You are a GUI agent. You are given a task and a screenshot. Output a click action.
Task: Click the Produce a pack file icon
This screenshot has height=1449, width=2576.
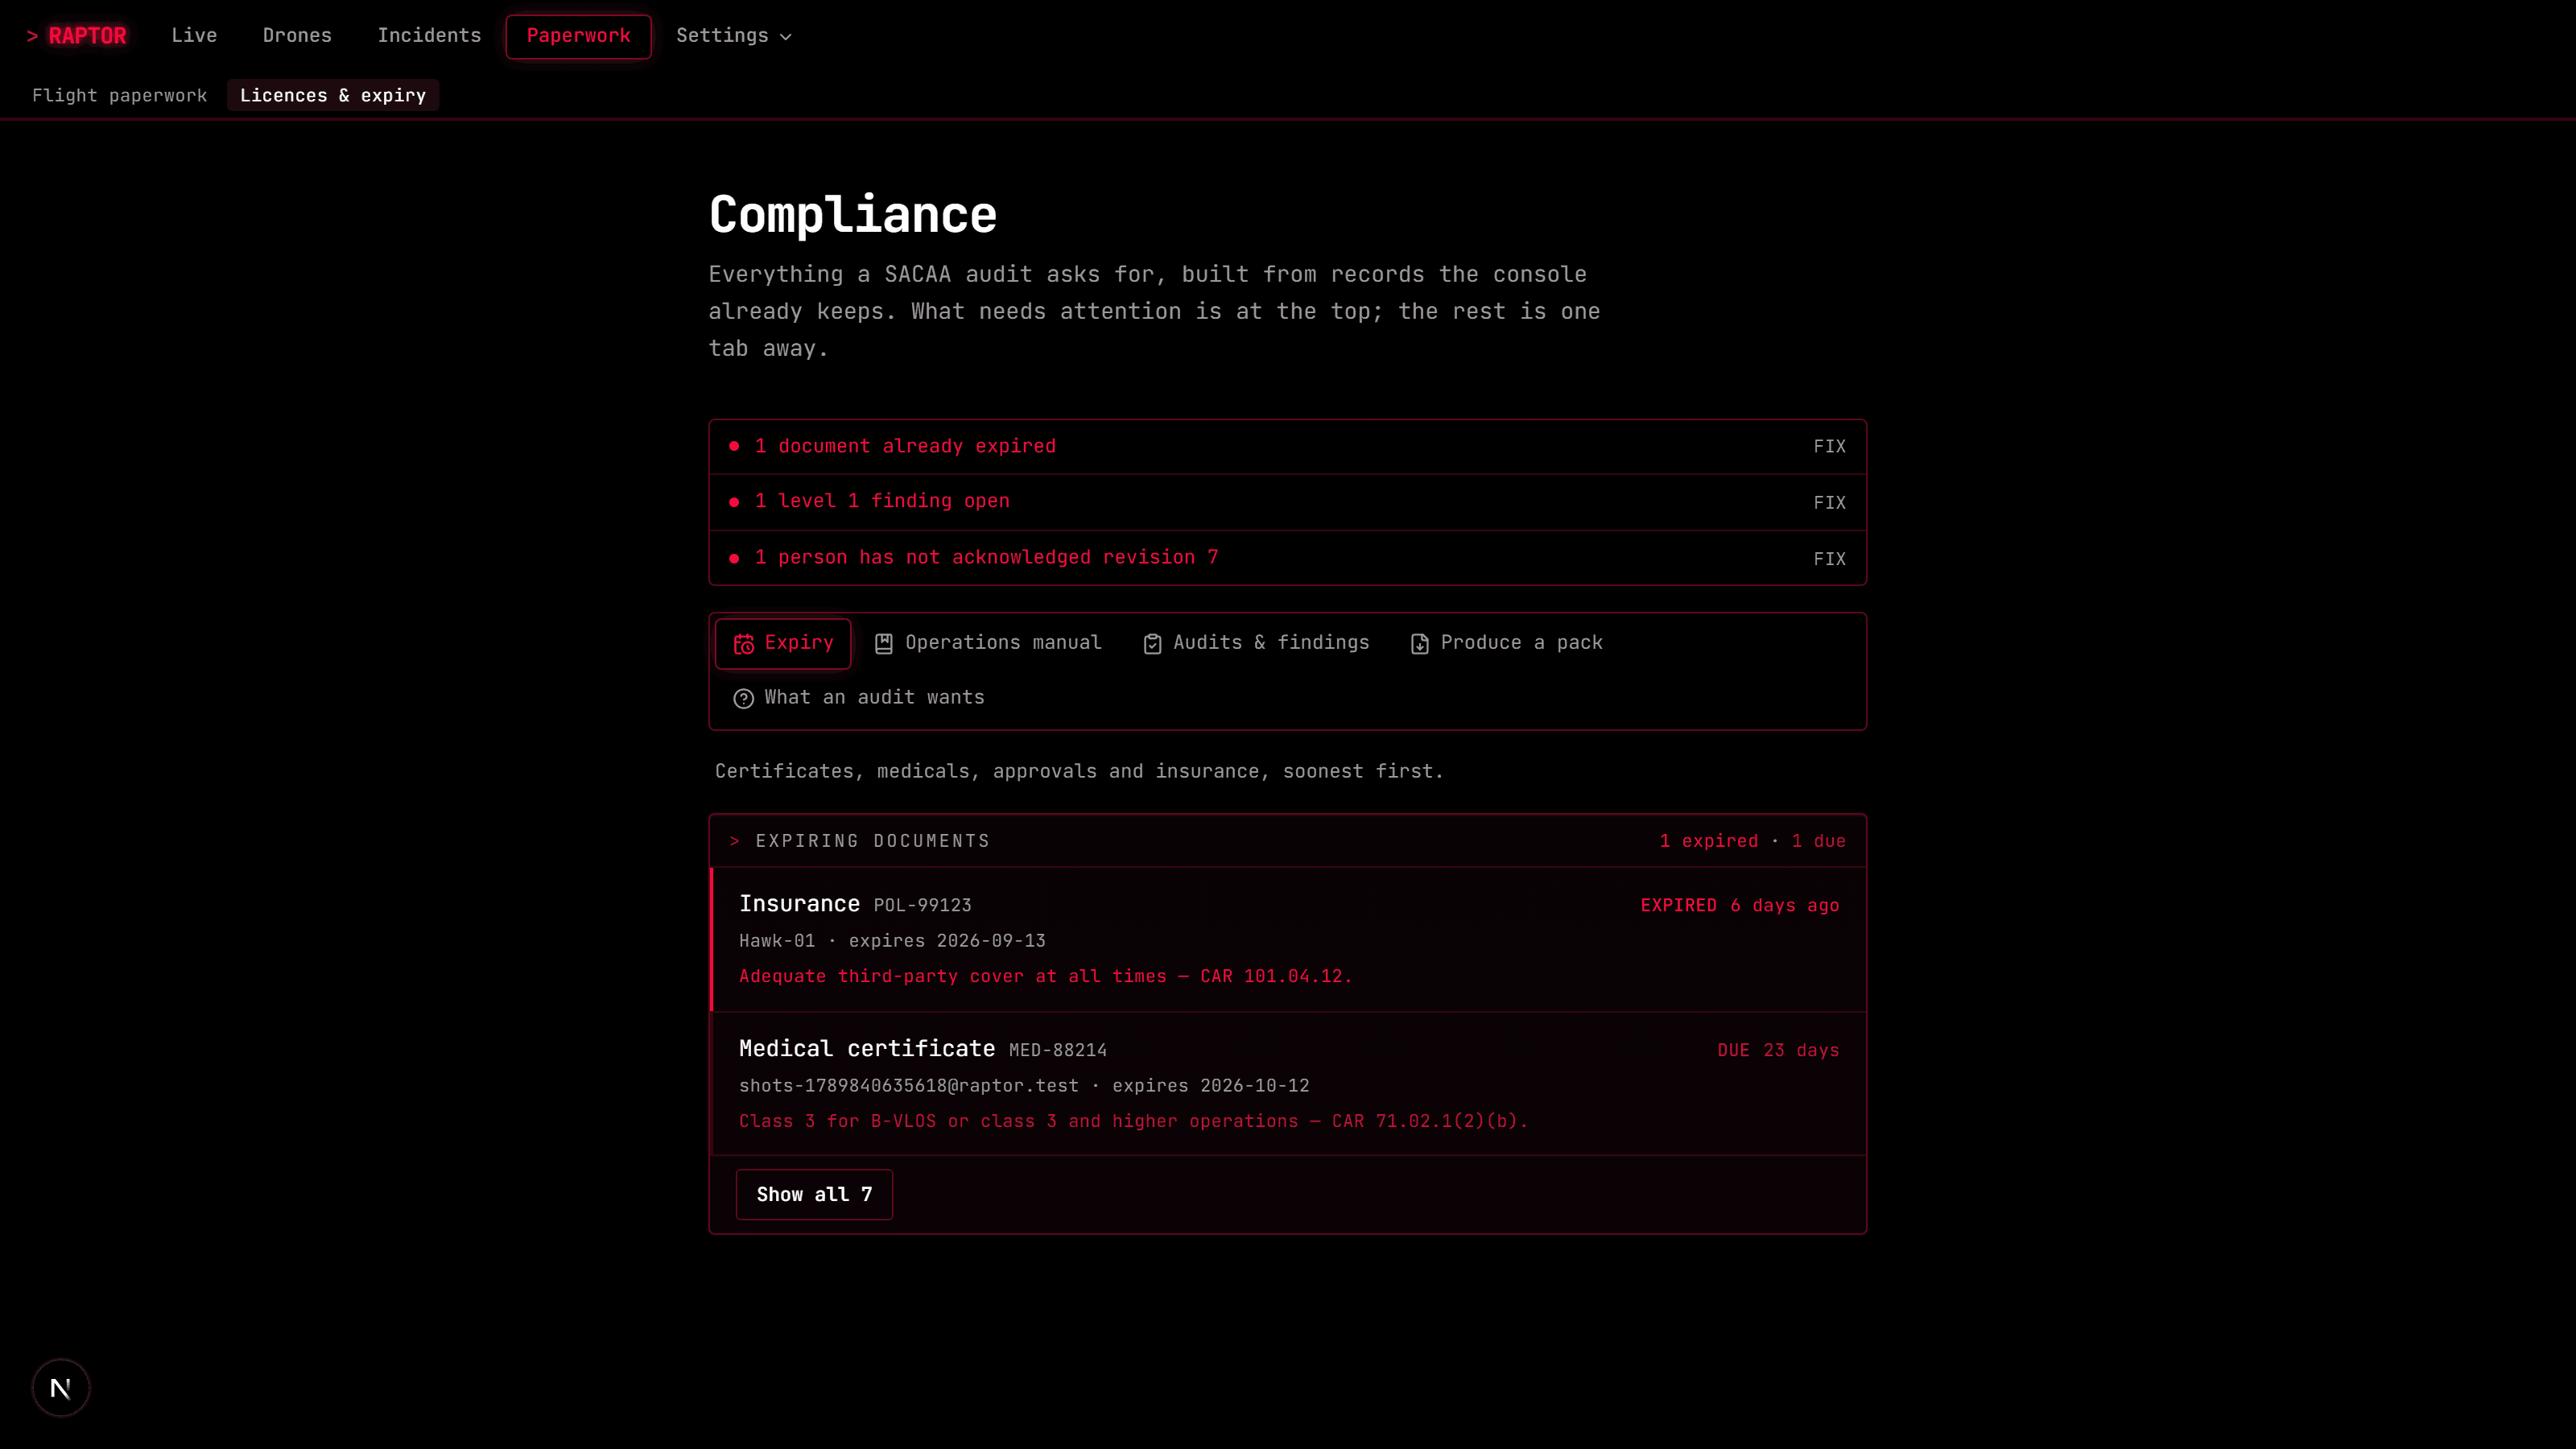click(1420, 644)
